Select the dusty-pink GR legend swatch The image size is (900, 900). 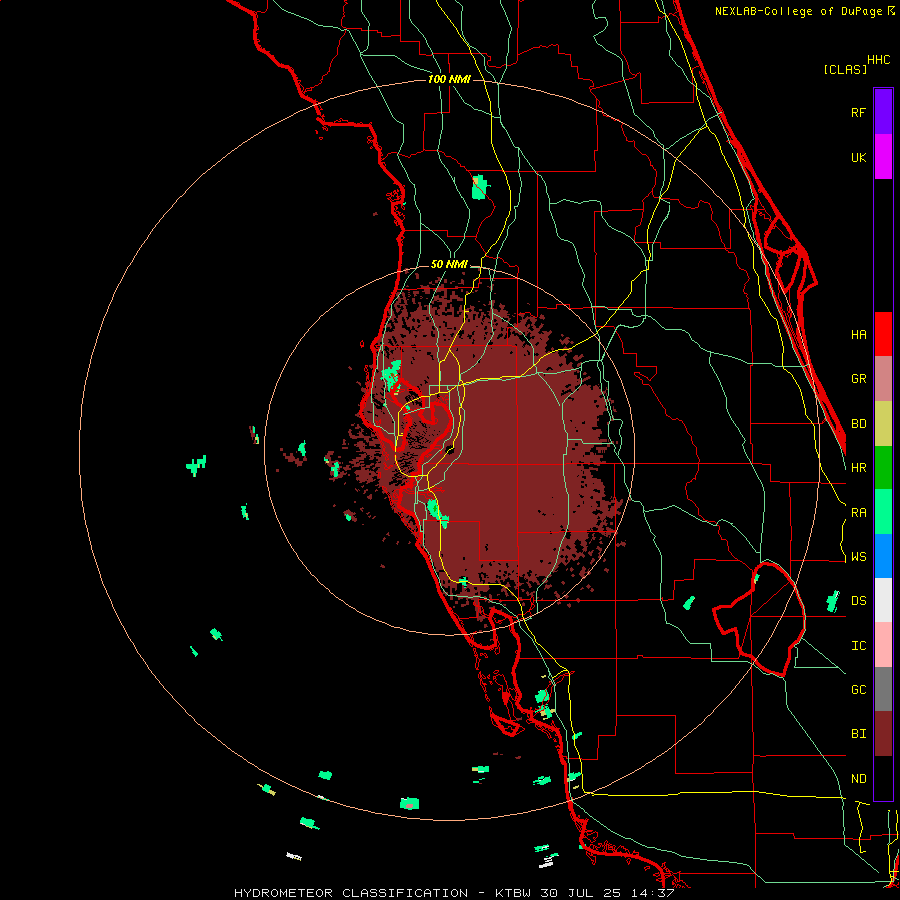(x=883, y=379)
